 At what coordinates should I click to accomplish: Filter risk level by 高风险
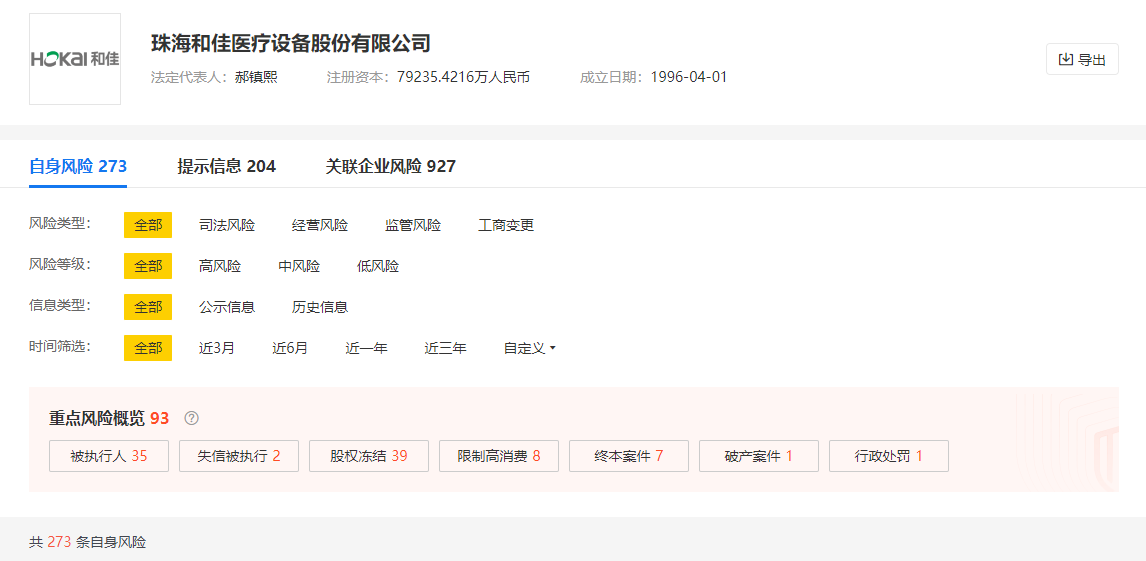click(x=220, y=266)
